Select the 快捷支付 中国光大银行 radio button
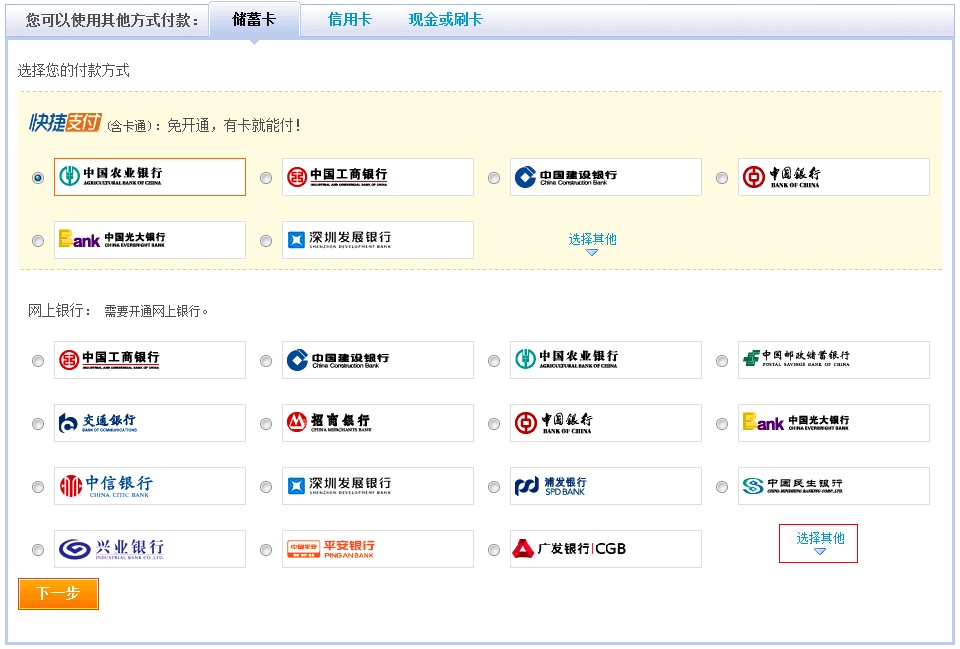 (x=38, y=241)
